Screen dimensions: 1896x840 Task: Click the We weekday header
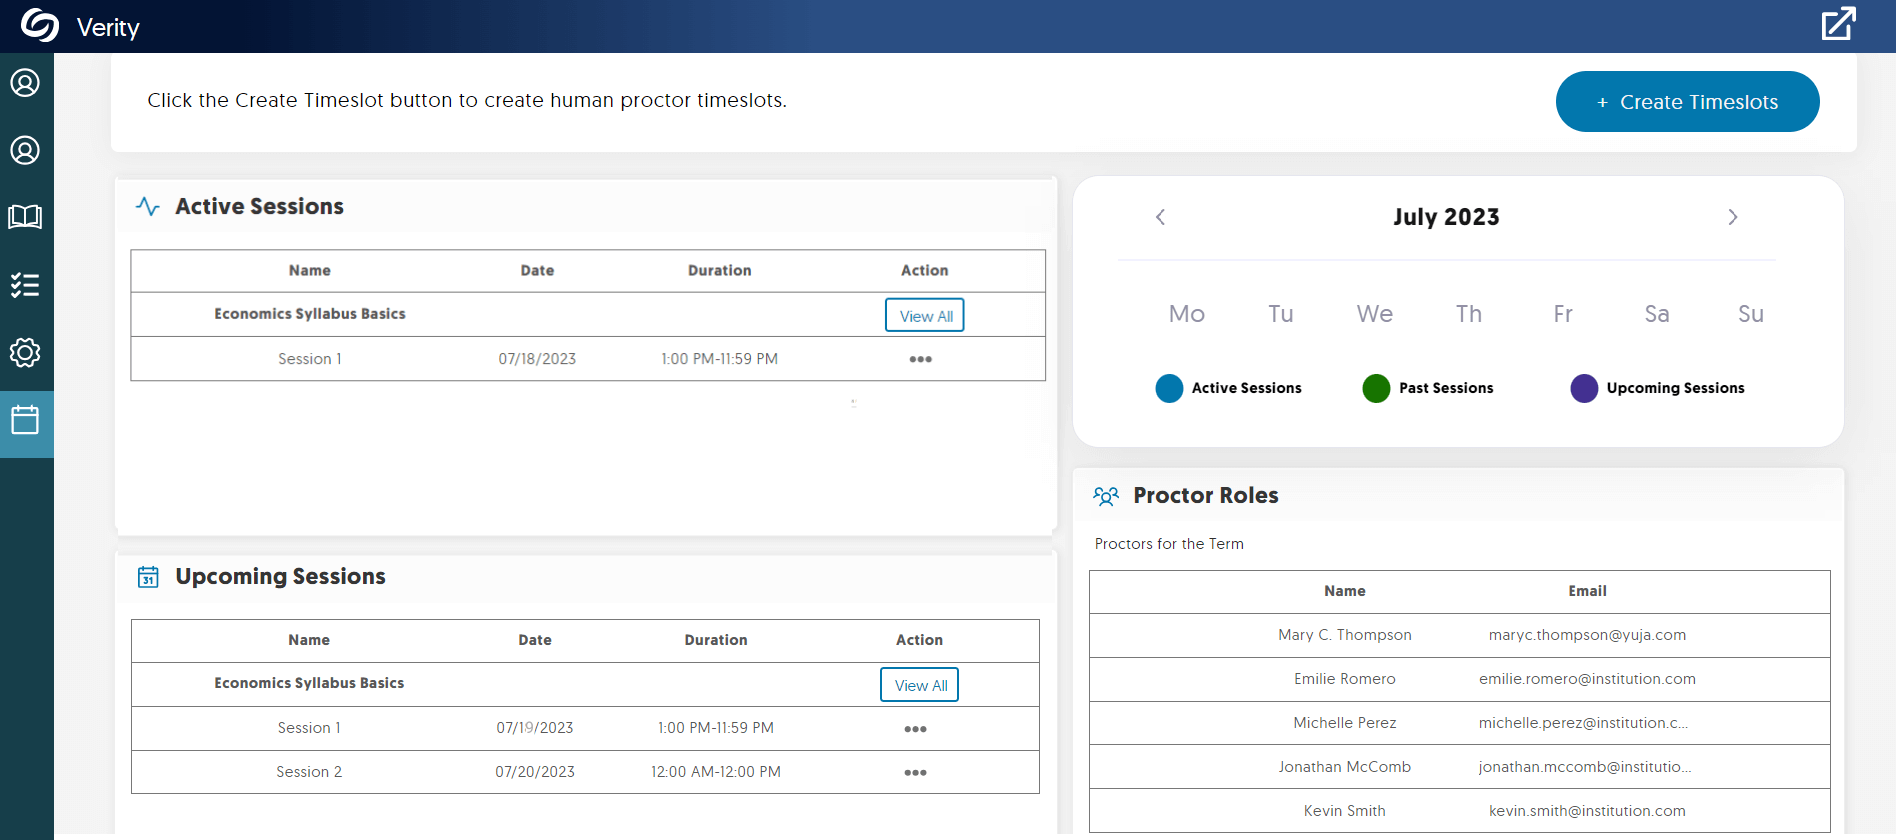tap(1375, 314)
